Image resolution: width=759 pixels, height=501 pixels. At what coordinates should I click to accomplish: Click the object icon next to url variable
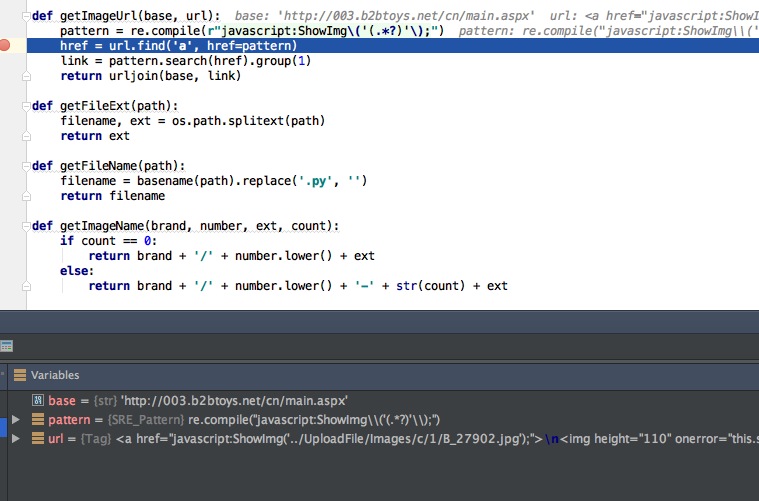[37, 439]
